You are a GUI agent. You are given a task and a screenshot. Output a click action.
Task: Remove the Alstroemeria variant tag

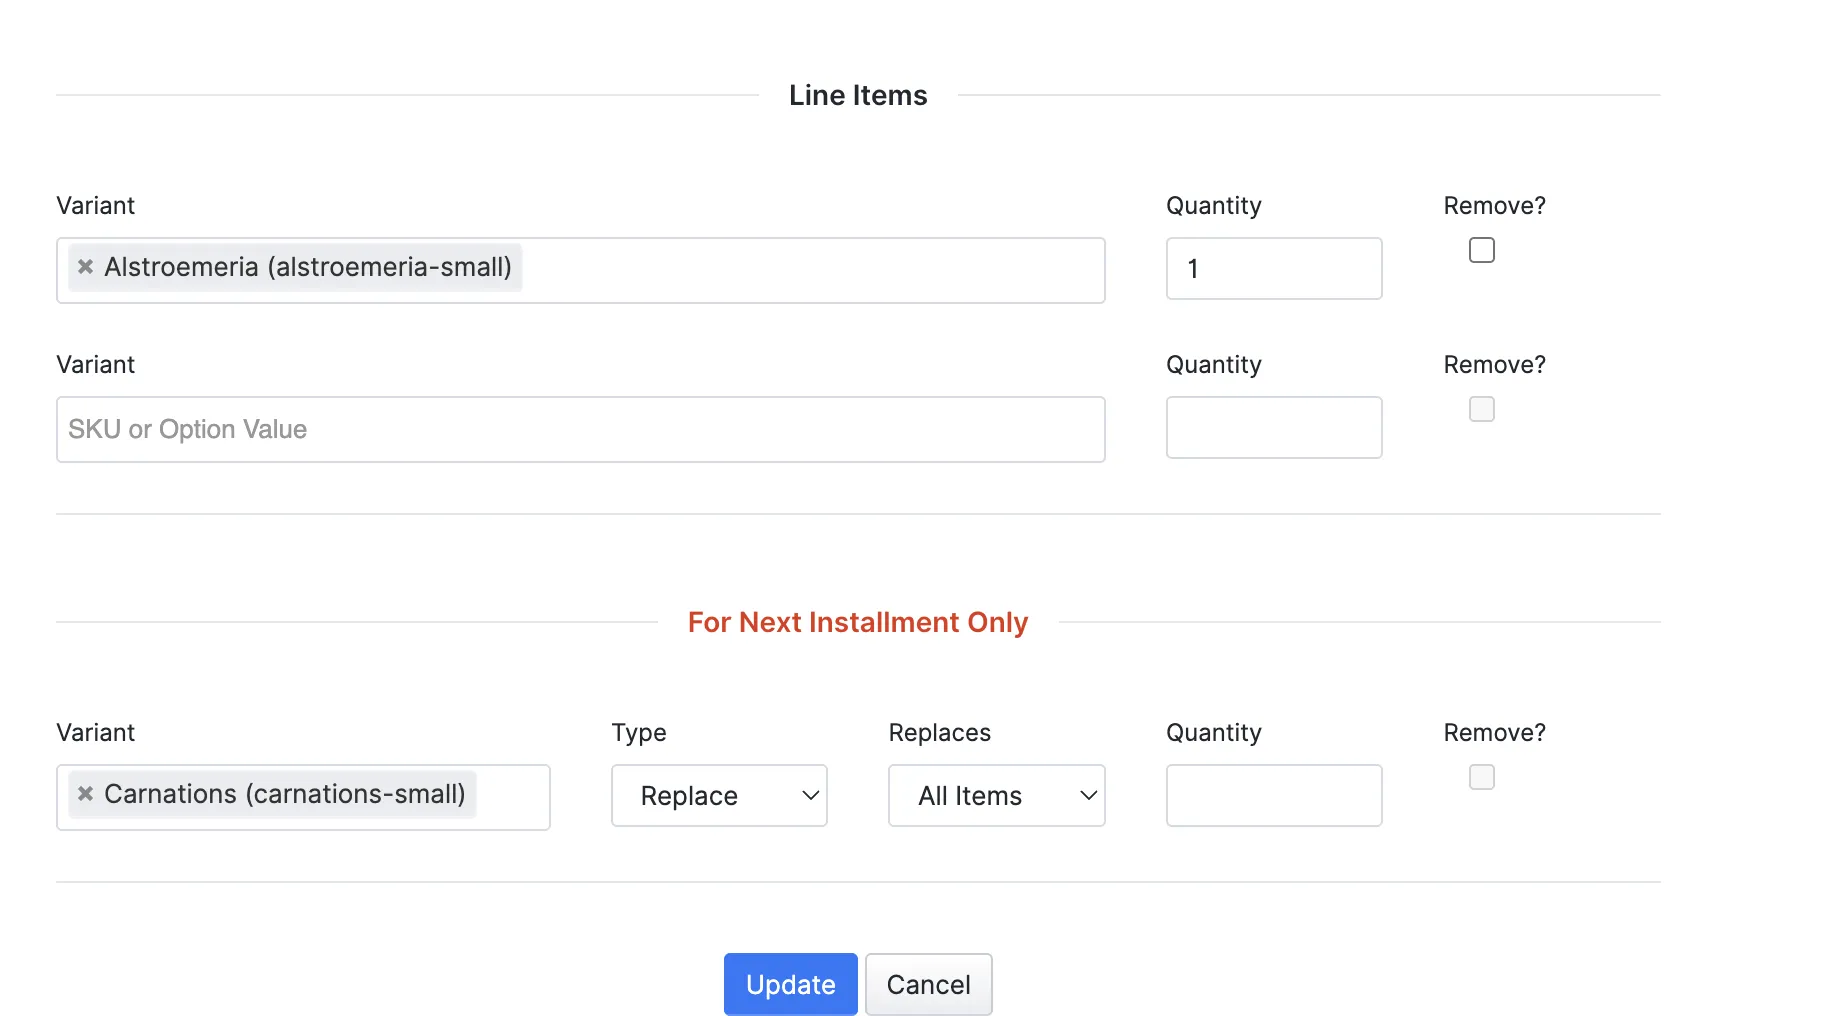(86, 267)
